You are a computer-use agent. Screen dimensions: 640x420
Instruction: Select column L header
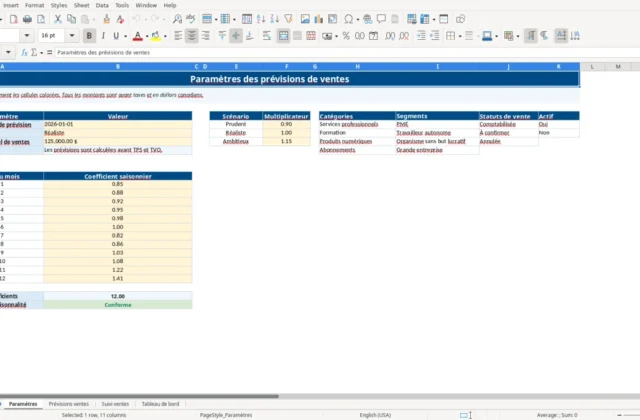592,67
